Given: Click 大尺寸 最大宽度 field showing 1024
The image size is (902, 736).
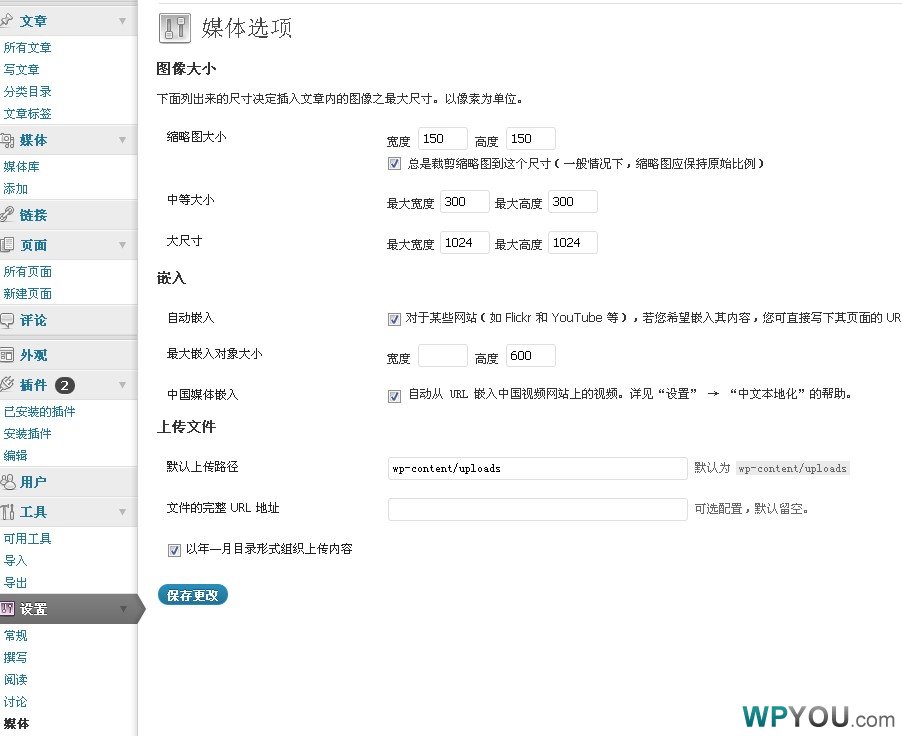Looking at the screenshot, I should [465, 243].
